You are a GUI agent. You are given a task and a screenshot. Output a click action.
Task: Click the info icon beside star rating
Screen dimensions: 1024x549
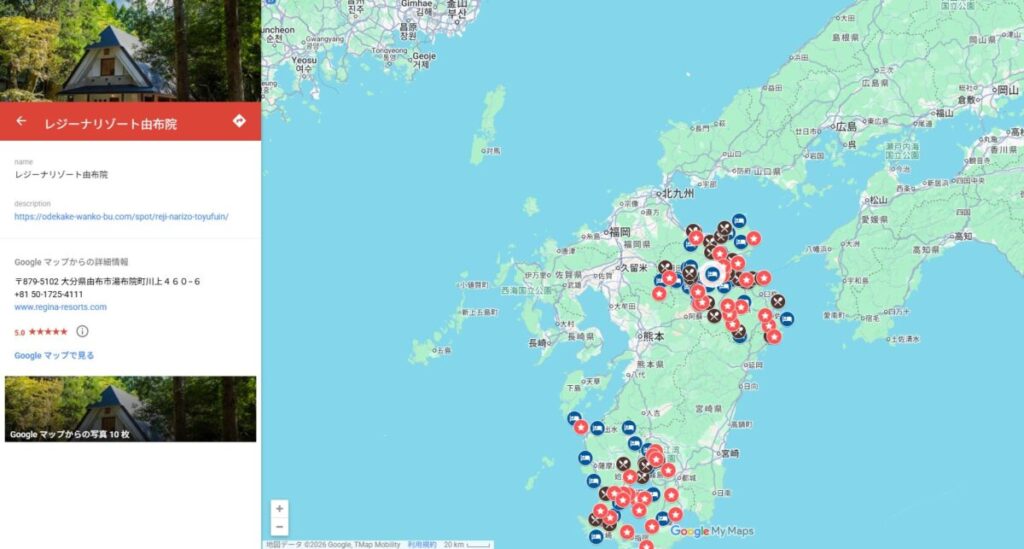[x=82, y=331]
